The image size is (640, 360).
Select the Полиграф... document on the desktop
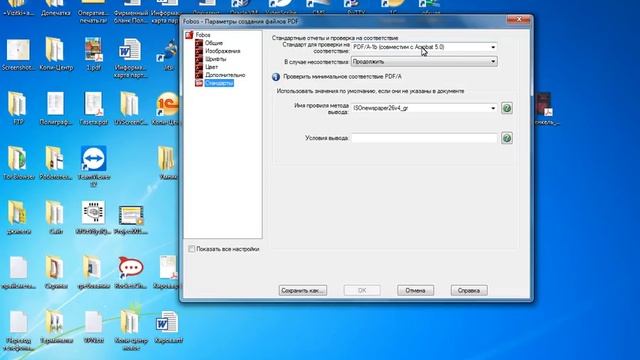click(56, 109)
